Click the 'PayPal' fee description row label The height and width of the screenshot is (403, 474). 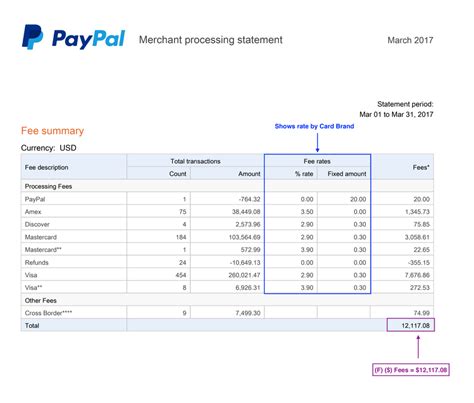(x=35, y=199)
